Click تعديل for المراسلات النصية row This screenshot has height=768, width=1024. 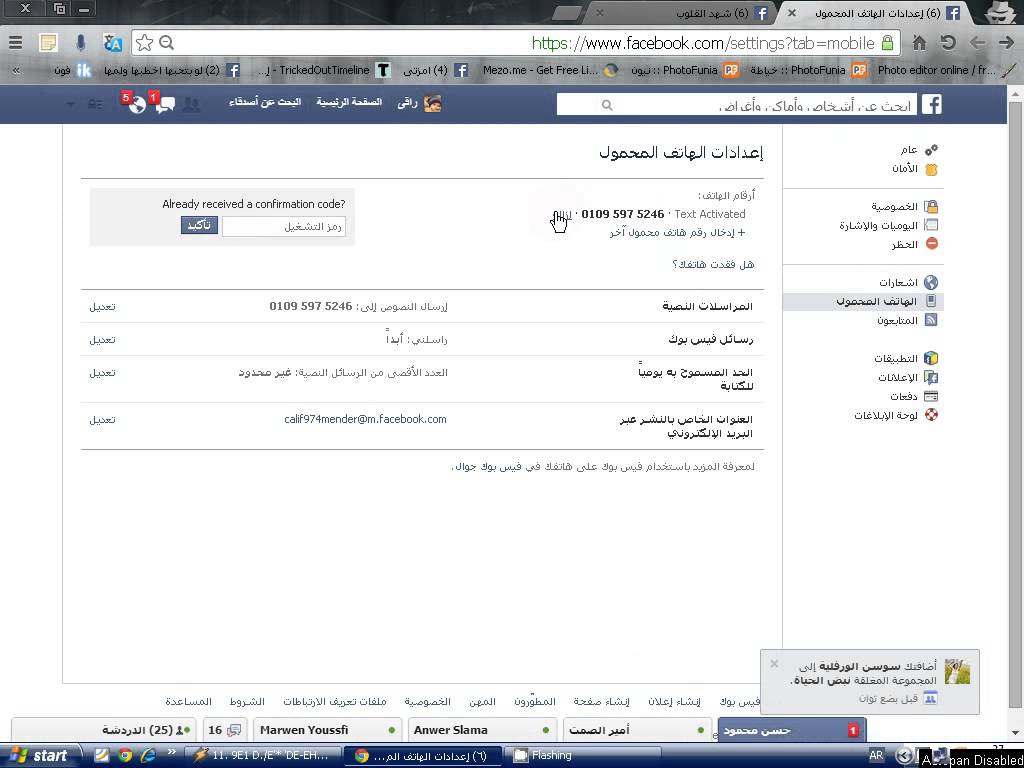coord(103,306)
